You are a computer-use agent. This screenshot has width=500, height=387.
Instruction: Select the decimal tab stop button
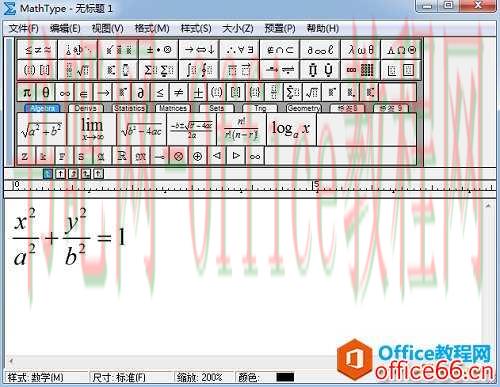(98, 174)
